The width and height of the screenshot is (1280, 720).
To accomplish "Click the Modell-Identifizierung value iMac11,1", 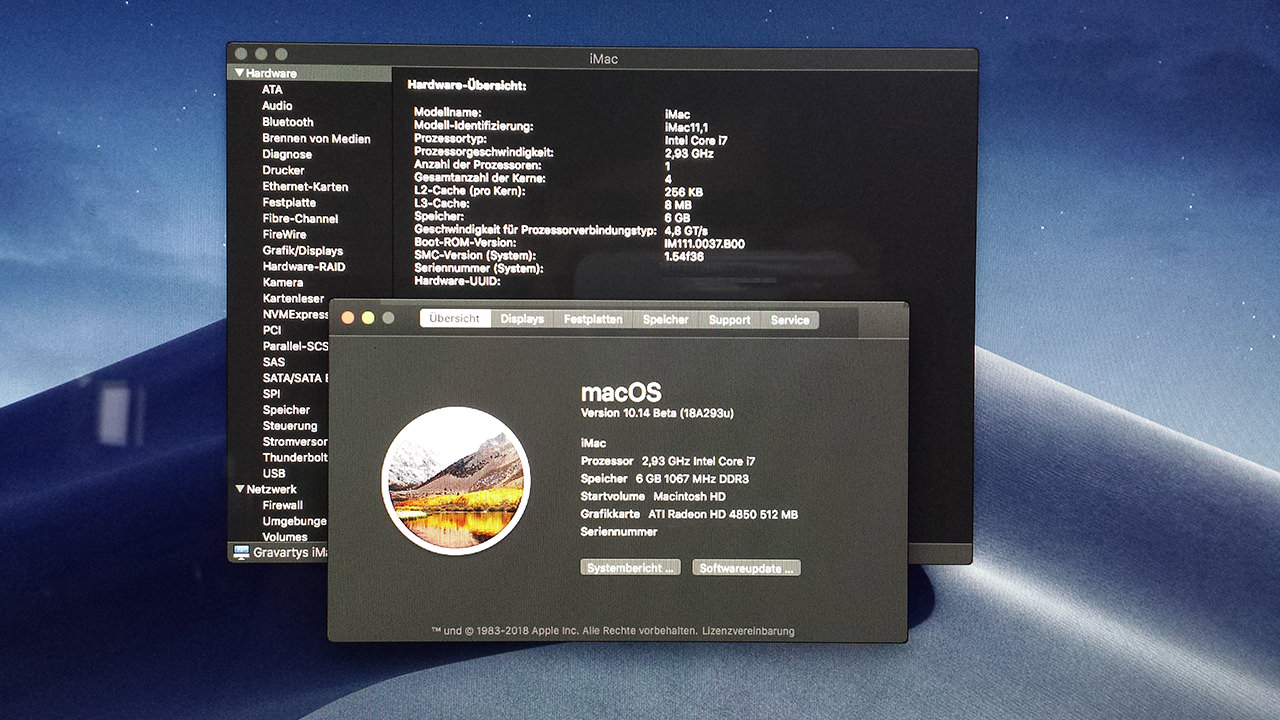I will click(x=686, y=127).
